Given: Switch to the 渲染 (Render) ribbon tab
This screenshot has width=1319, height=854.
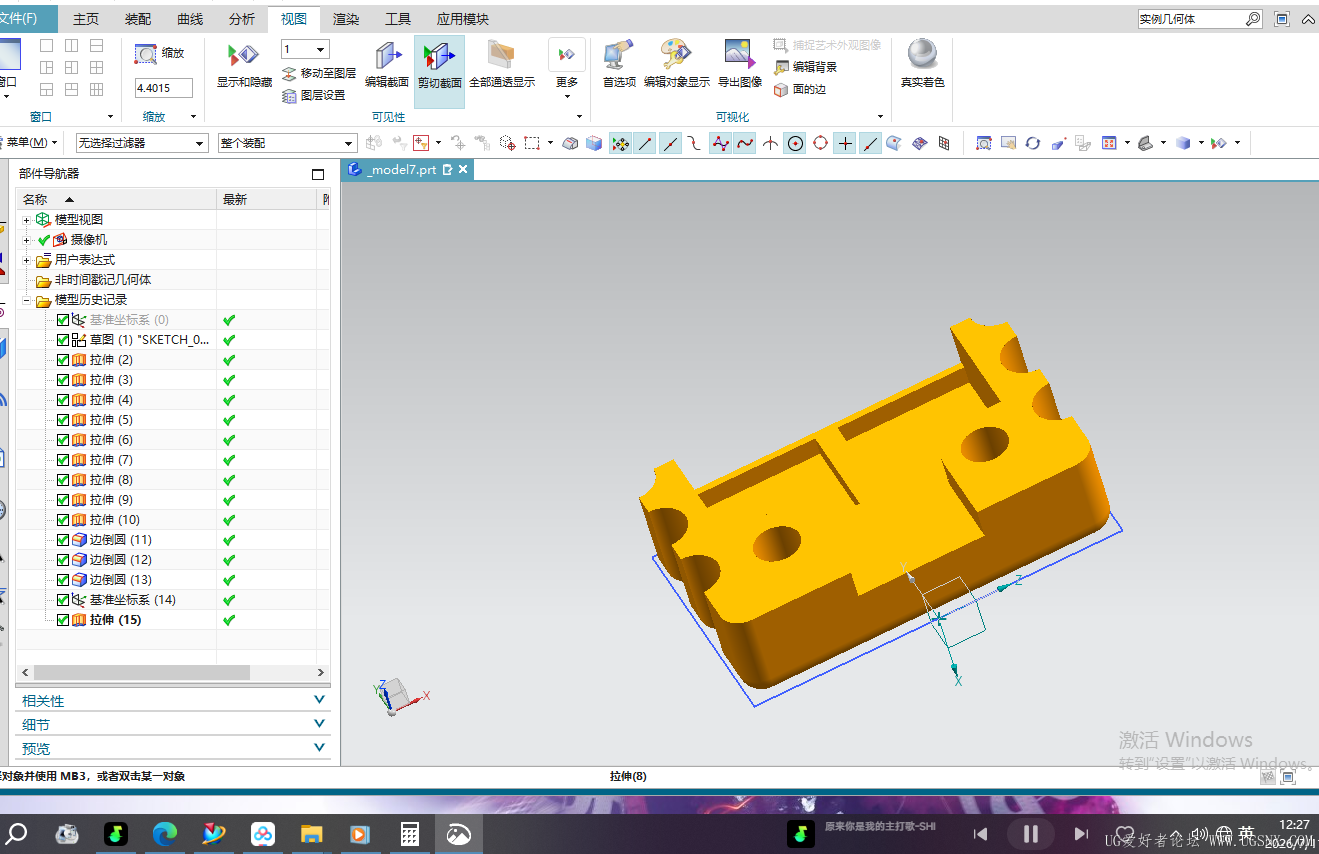Looking at the screenshot, I should [x=346, y=19].
